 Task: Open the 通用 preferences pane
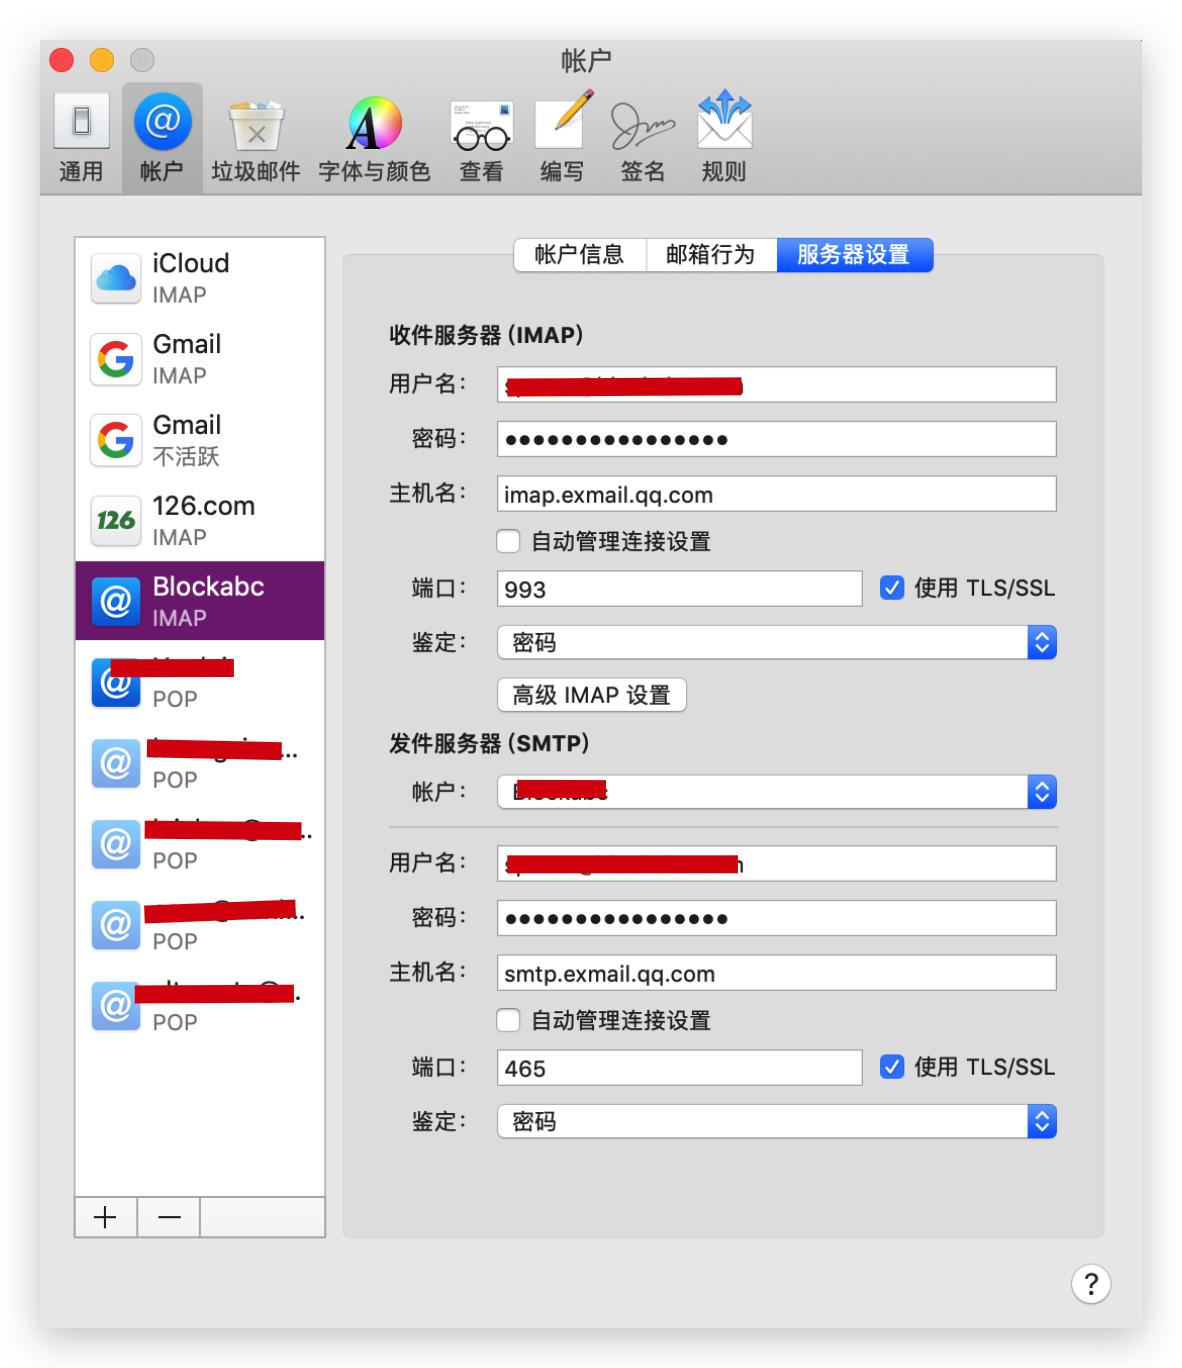click(80, 137)
